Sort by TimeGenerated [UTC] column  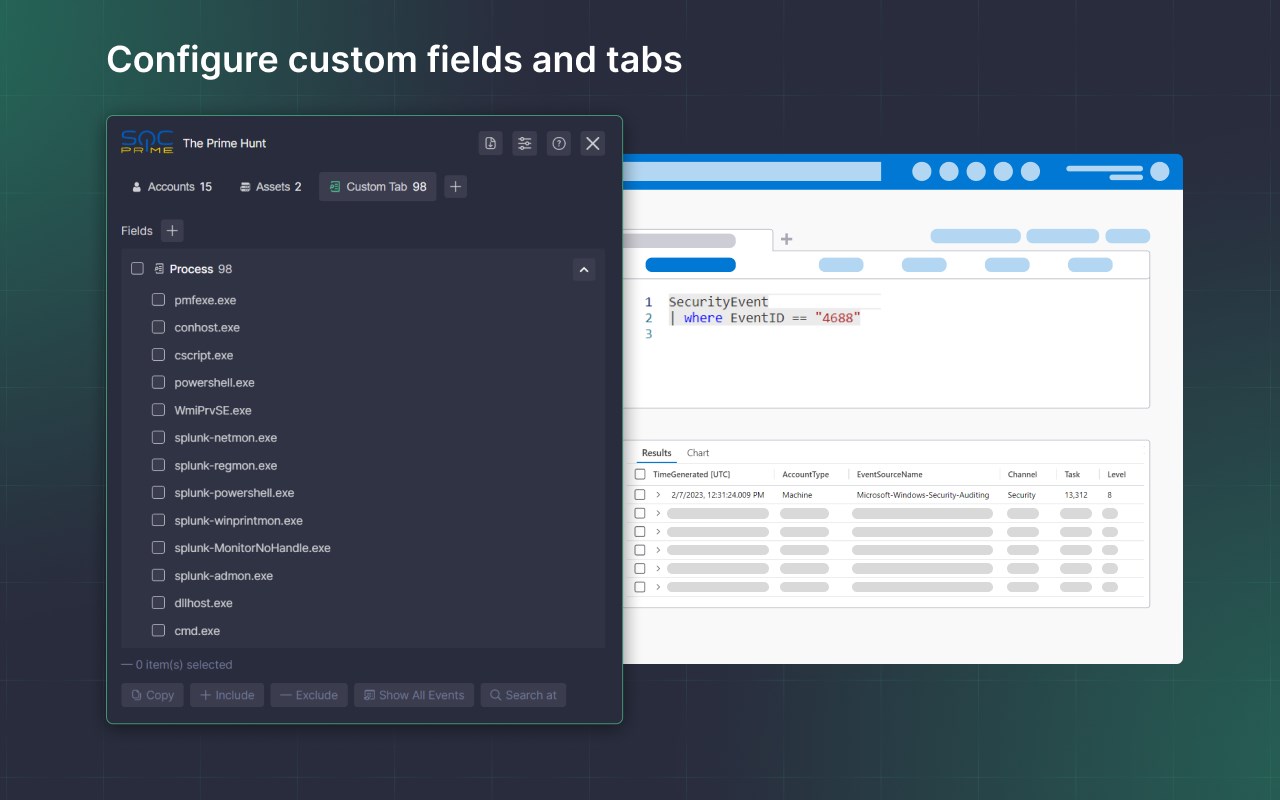tap(691, 474)
